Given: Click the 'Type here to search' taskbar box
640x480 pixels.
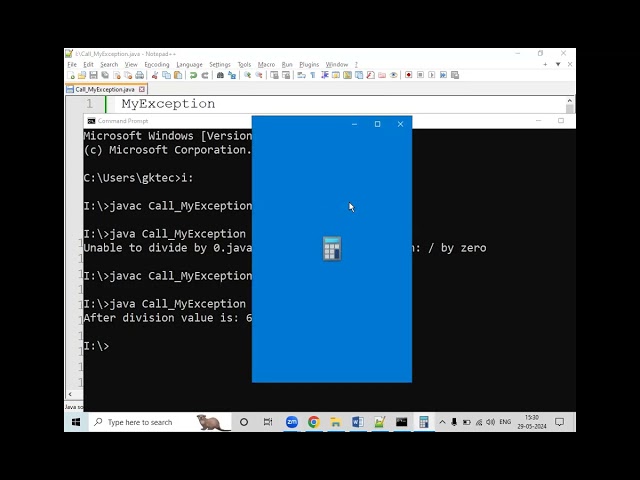Looking at the screenshot, I should [160, 422].
